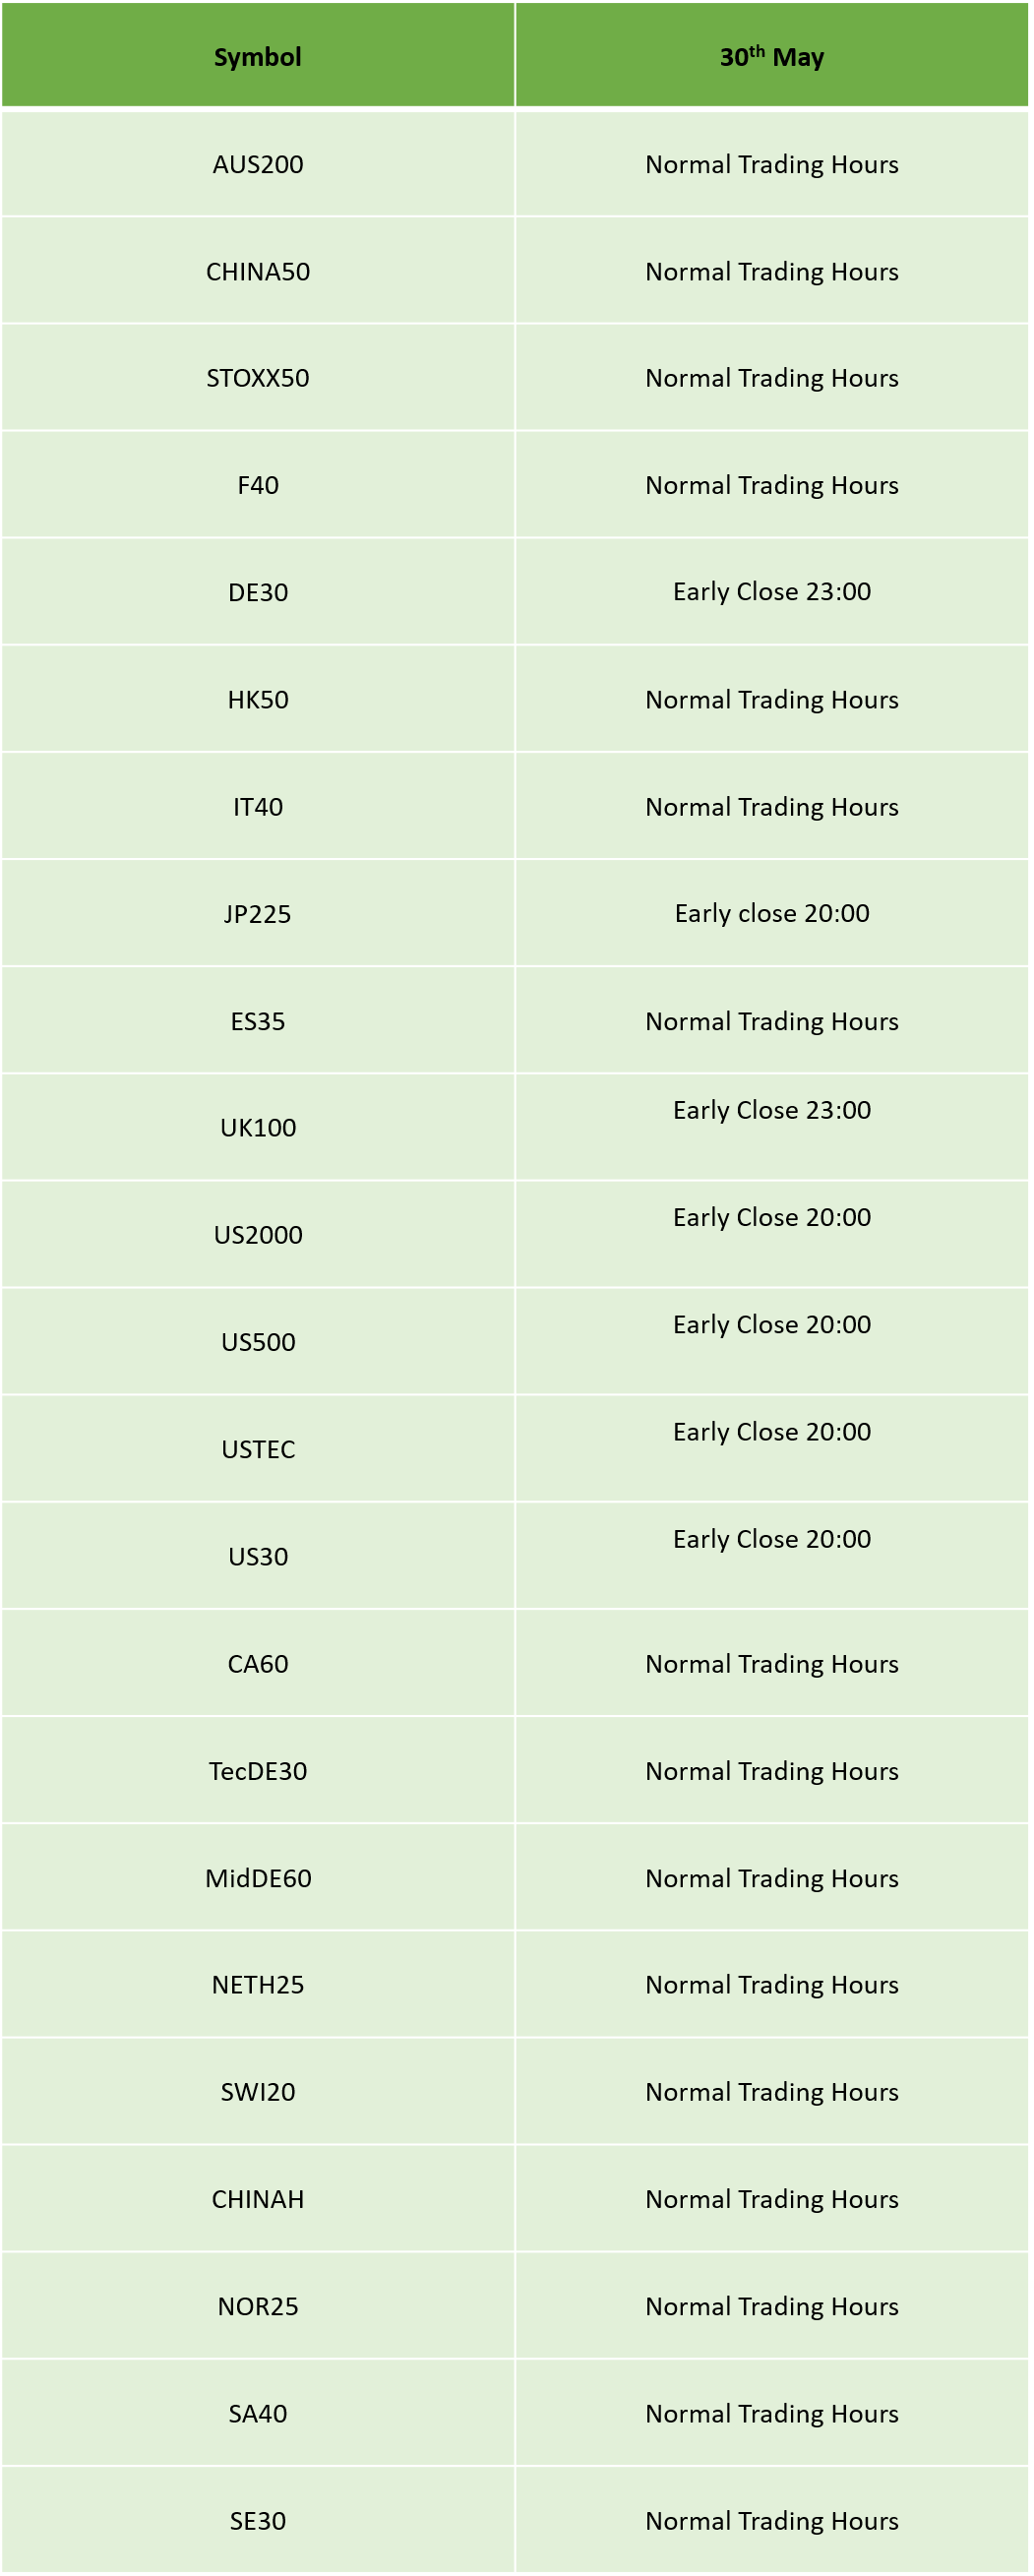Viewport: 1034px width, 2576px height.
Task: Select the UK100 symbol cell
Action: 258,1128
